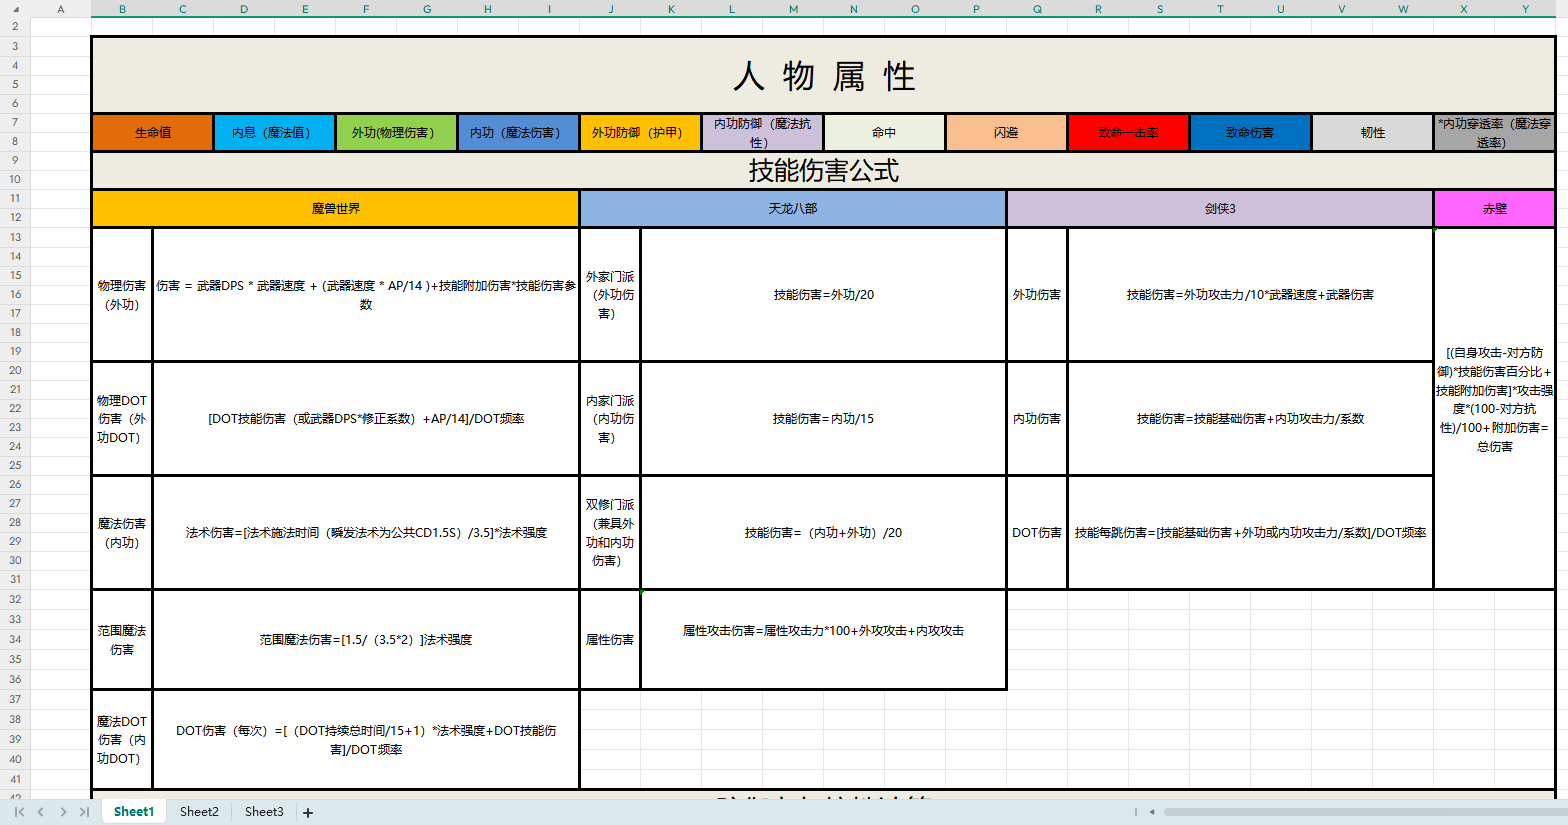Select the 双修门派 label cell
This screenshot has width=1568, height=825.
(x=610, y=532)
